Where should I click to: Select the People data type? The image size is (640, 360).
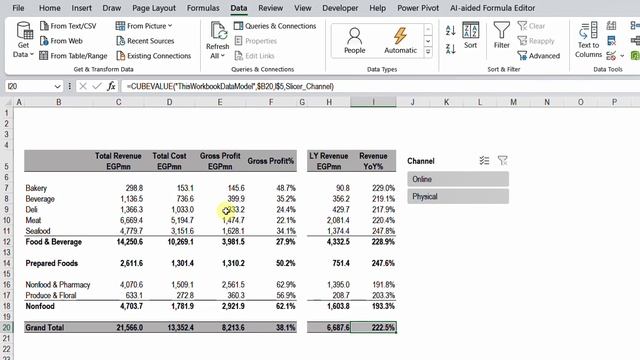point(354,40)
